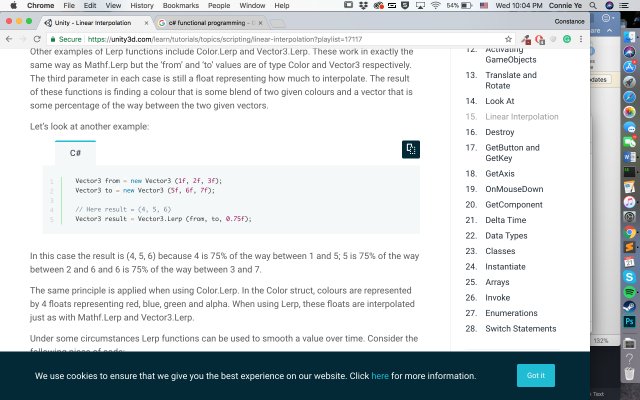Open Siri from the dock
Viewport: 640px width, 400px height.
(629, 51)
